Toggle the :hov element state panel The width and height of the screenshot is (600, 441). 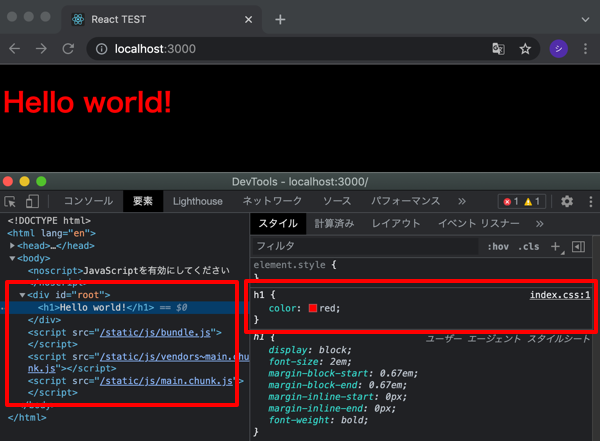(x=498, y=247)
